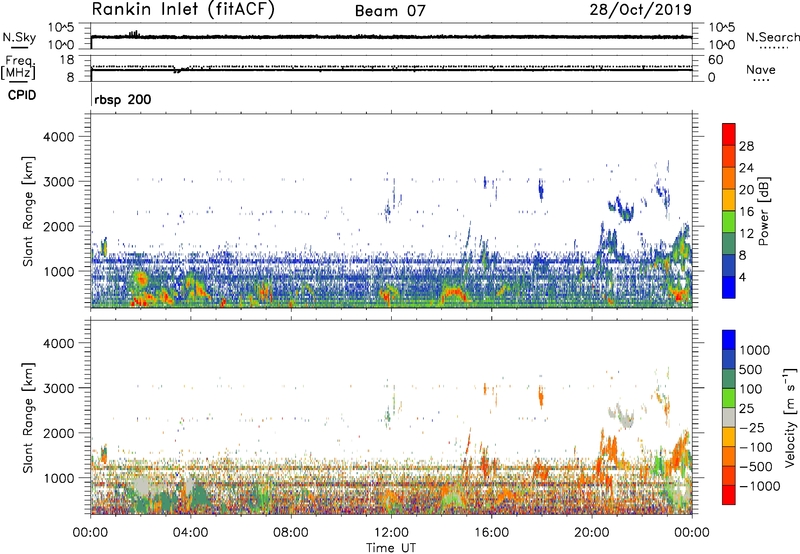Click the '3000' tick in the velocity panel
The image size is (800, 554).
pyautogui.click(x=58, y=388)
